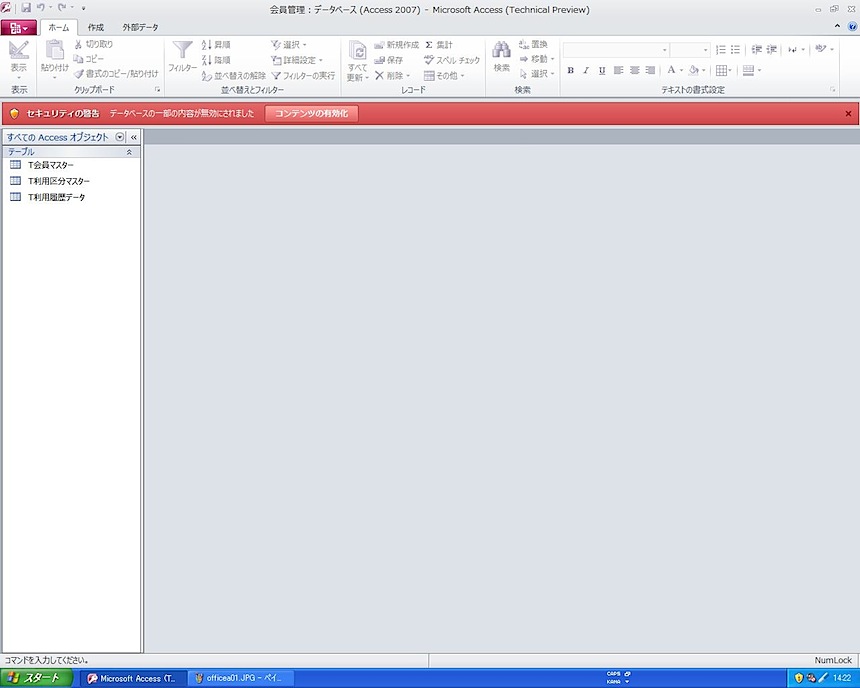Open the Office button menu
Screen dimensions: 860x688
[19, 27]
